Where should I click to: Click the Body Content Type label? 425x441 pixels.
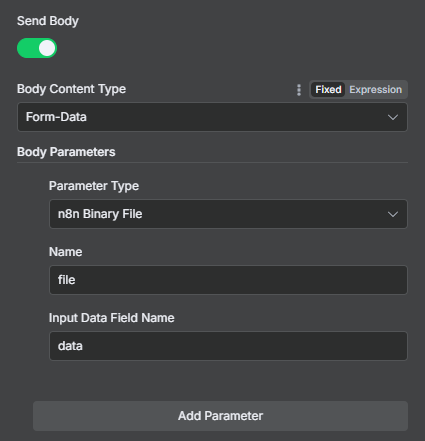[71, 89]
